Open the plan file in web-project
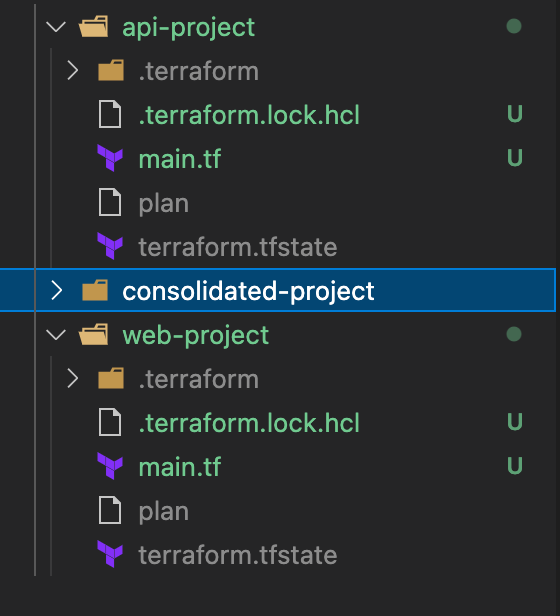 pyautogui.click(x=163, y=512)
